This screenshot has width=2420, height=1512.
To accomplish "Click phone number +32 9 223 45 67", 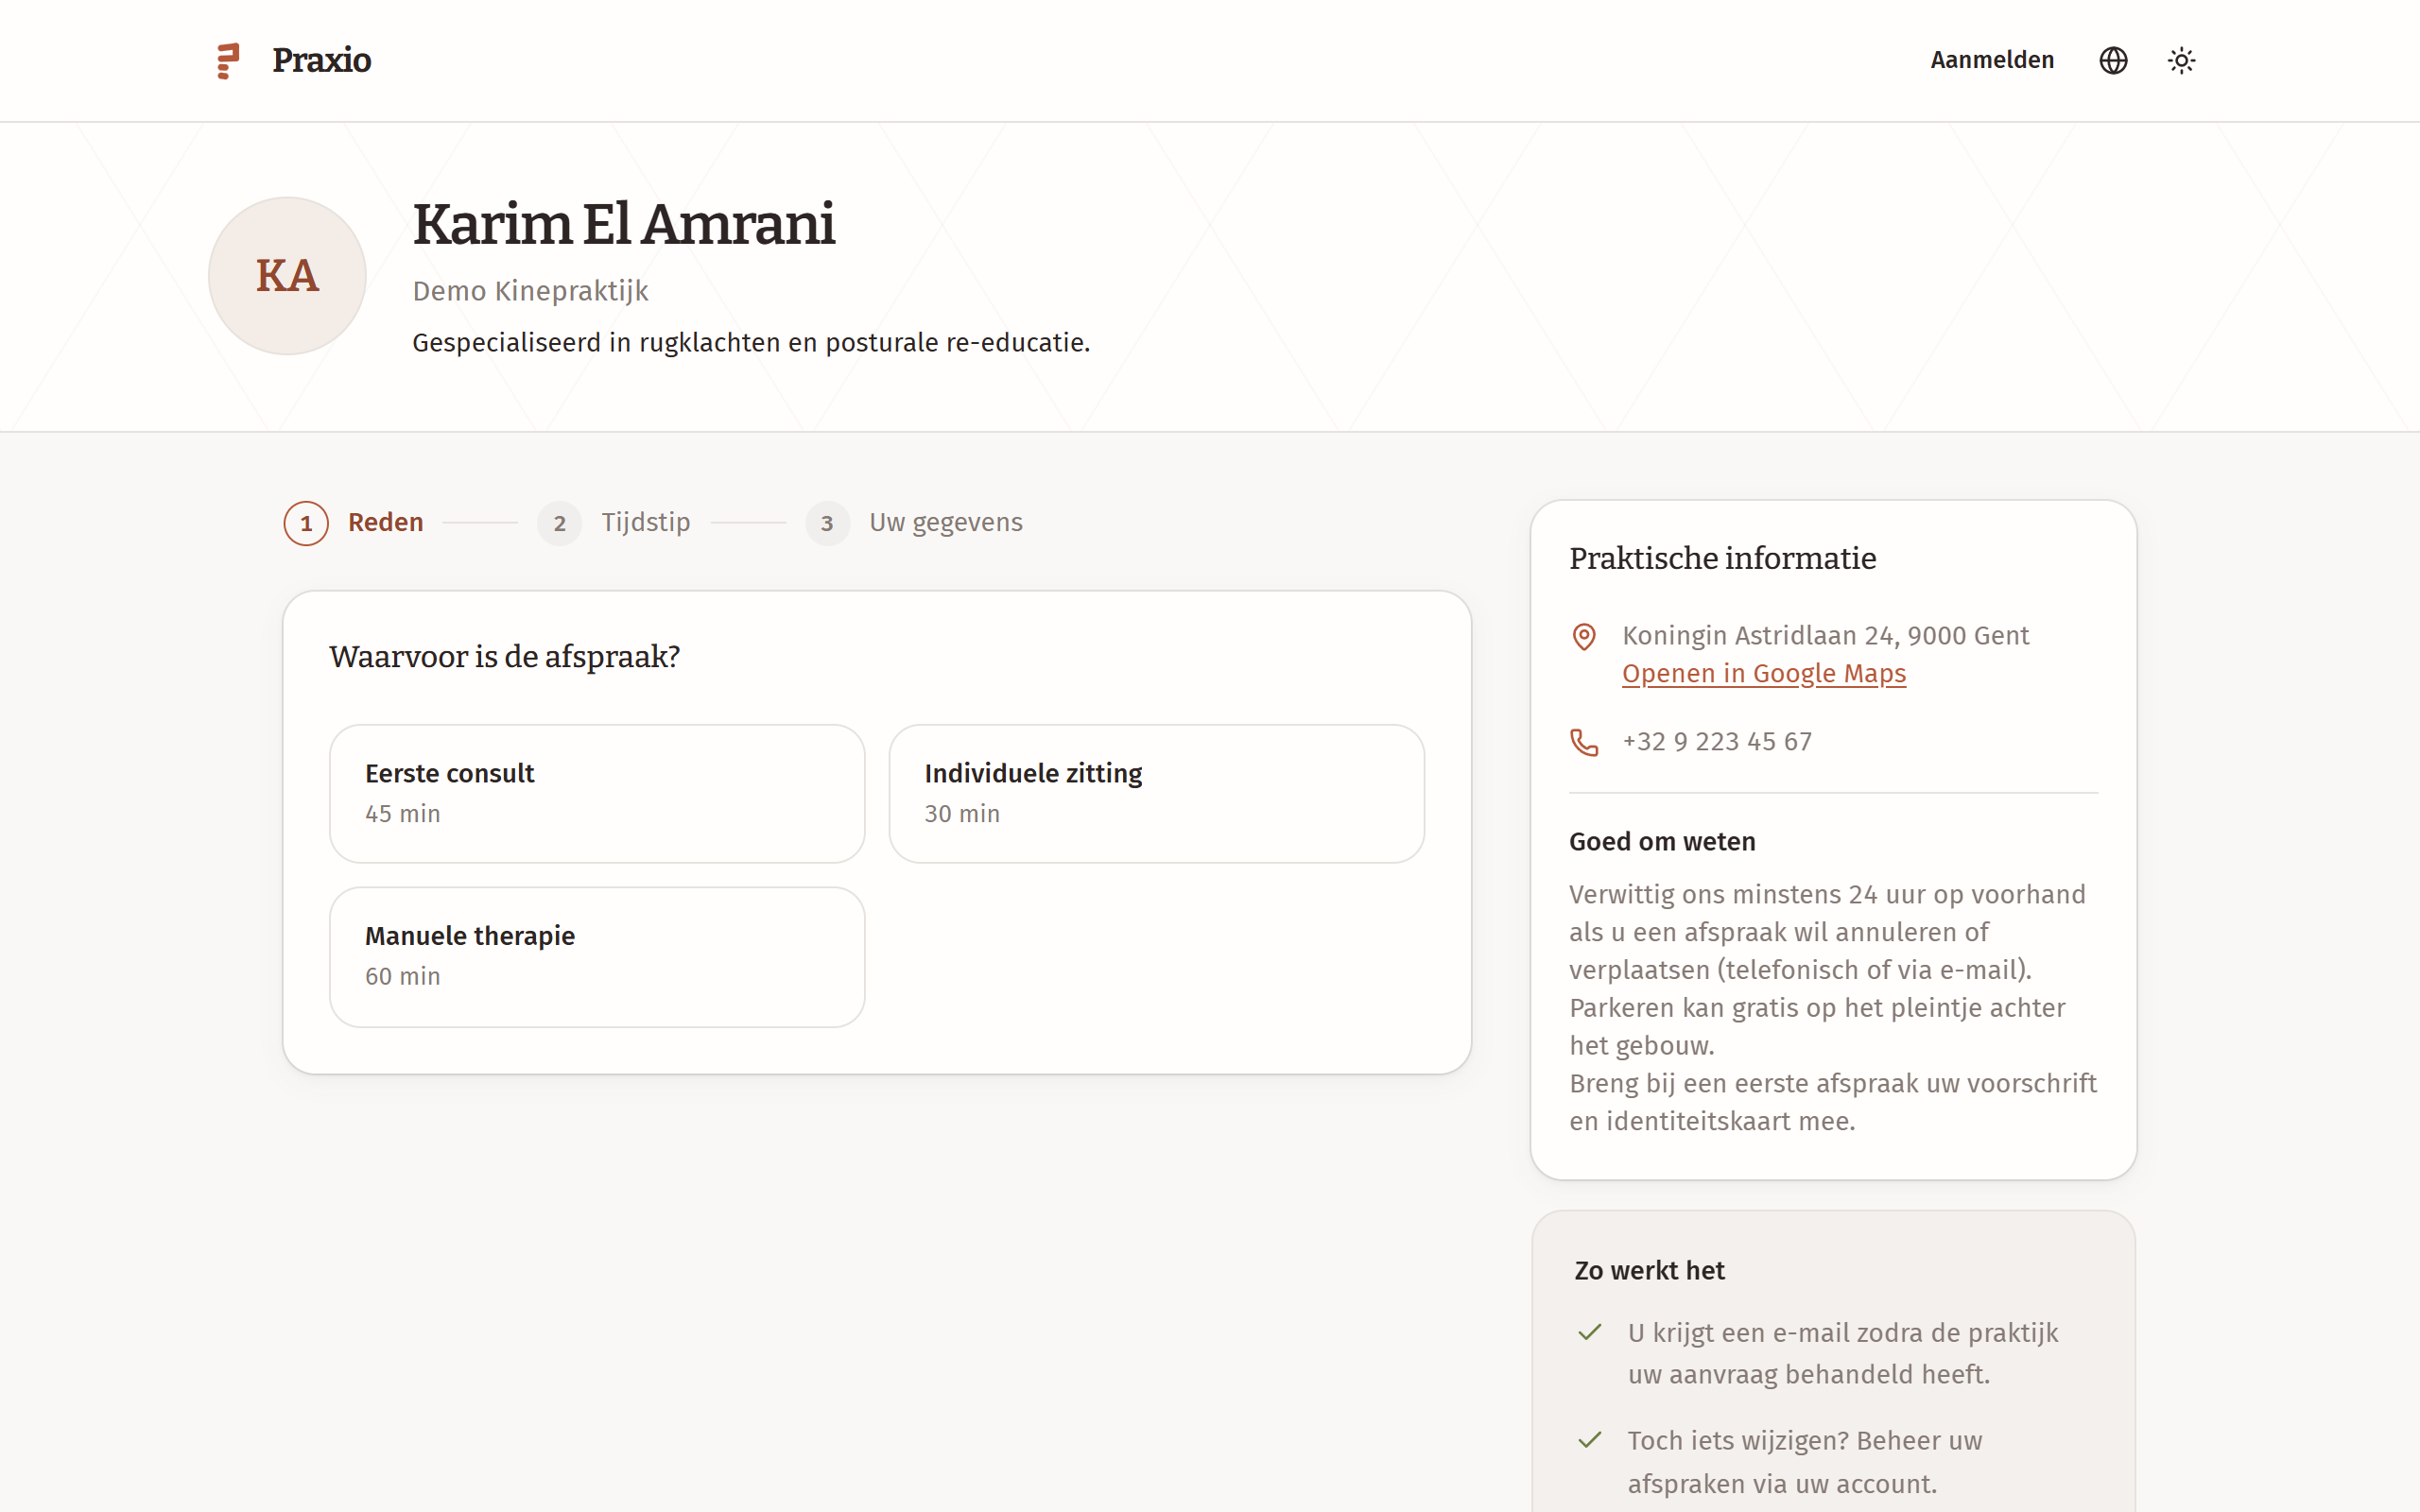I will point(1716,742).
